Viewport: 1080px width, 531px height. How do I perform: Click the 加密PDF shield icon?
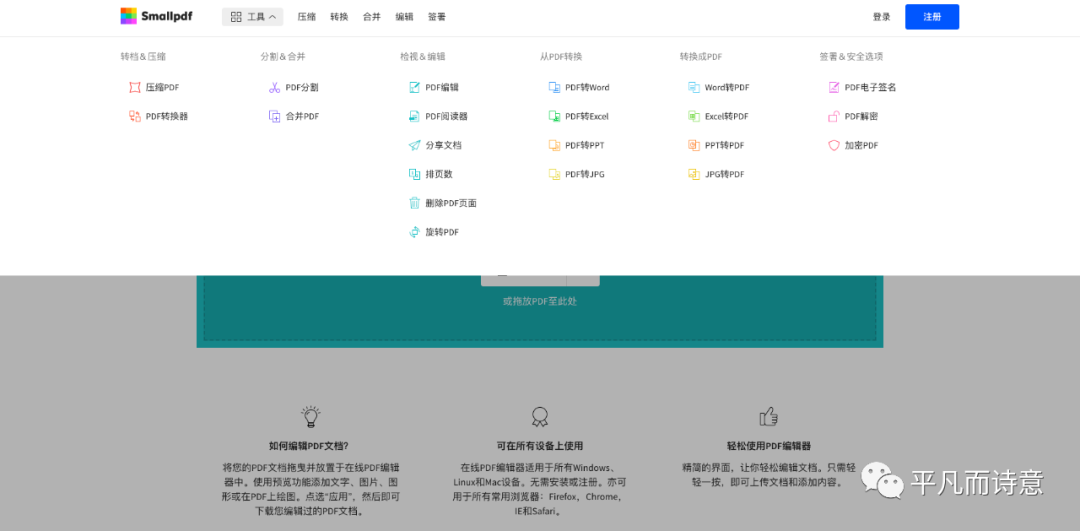[x=834, y=146]
